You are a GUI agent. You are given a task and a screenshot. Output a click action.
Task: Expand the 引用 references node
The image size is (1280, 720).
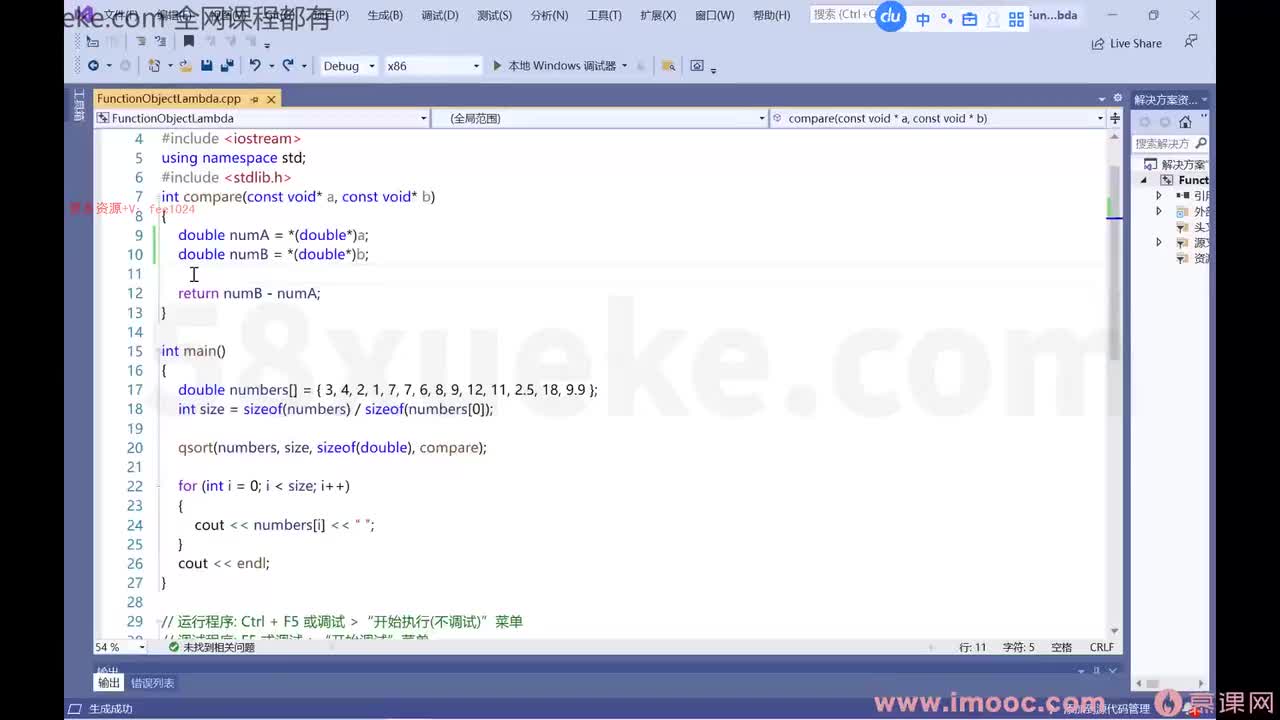coord(1159,196)
